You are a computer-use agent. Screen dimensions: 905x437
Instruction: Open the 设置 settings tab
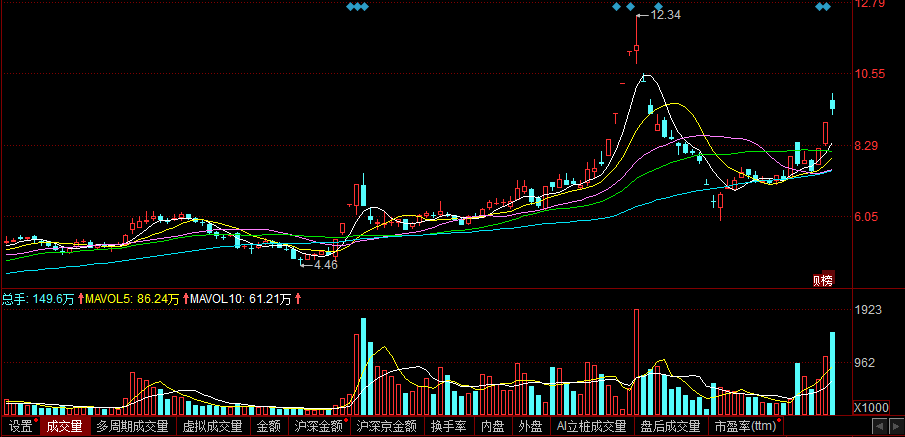coord(21,427)
